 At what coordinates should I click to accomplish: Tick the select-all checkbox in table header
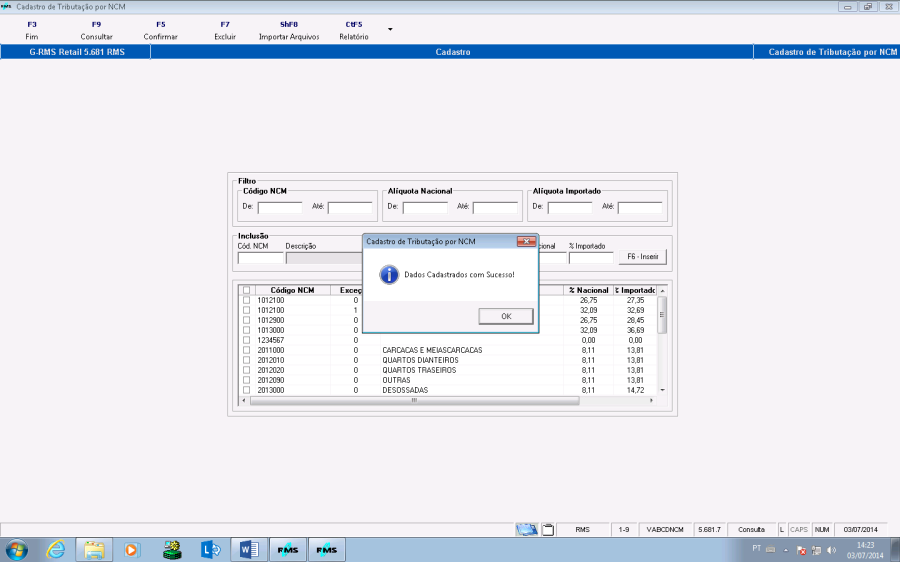pyautogui.click(x=247, y=290)
